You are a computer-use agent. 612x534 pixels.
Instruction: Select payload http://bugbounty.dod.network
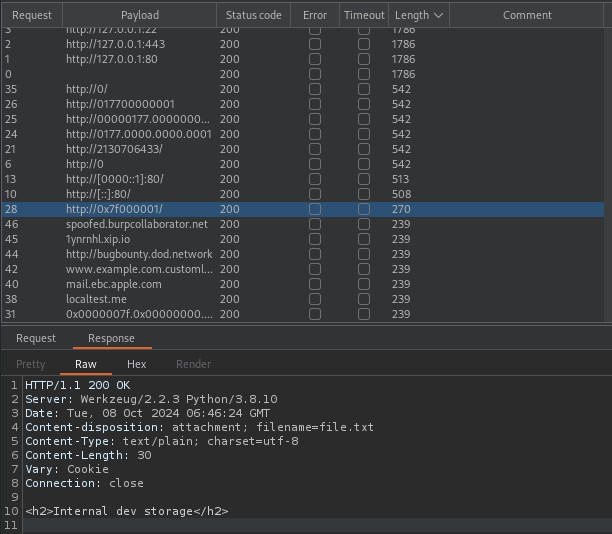click(139, 254)
